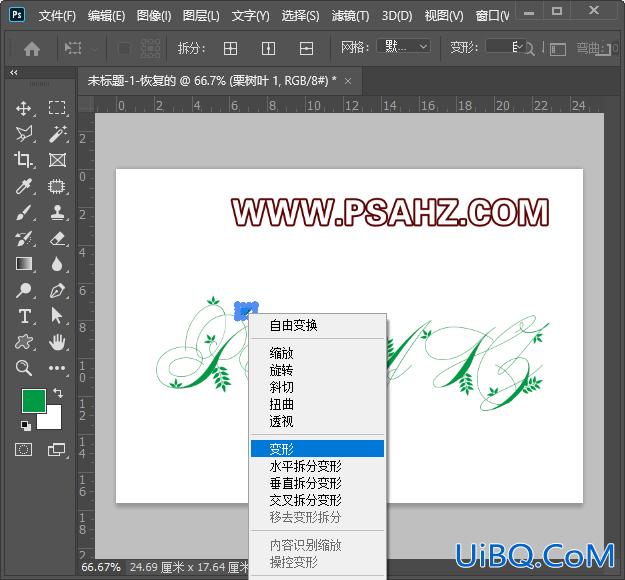
Task: Click the cross split warp icon
Action: tap(230, 49)
